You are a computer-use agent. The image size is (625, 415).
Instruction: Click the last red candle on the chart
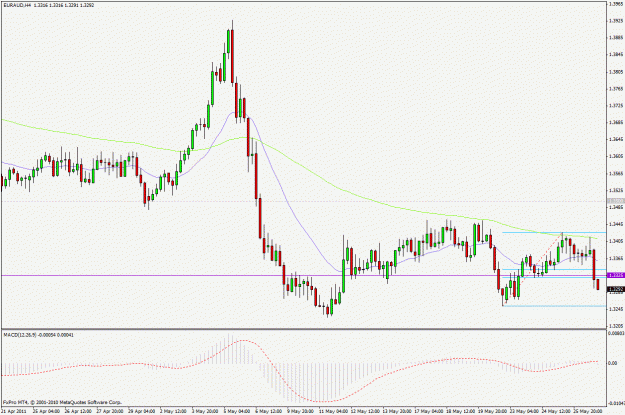[x=597, y=285]
